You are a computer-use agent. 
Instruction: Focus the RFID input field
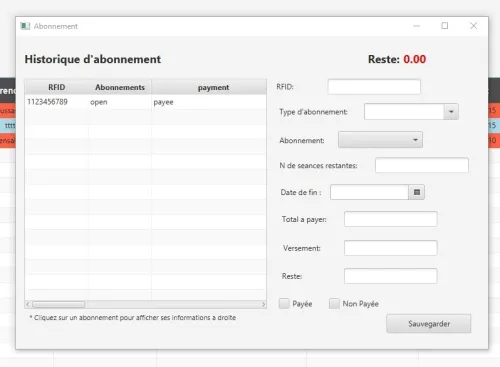coord(374,87)
